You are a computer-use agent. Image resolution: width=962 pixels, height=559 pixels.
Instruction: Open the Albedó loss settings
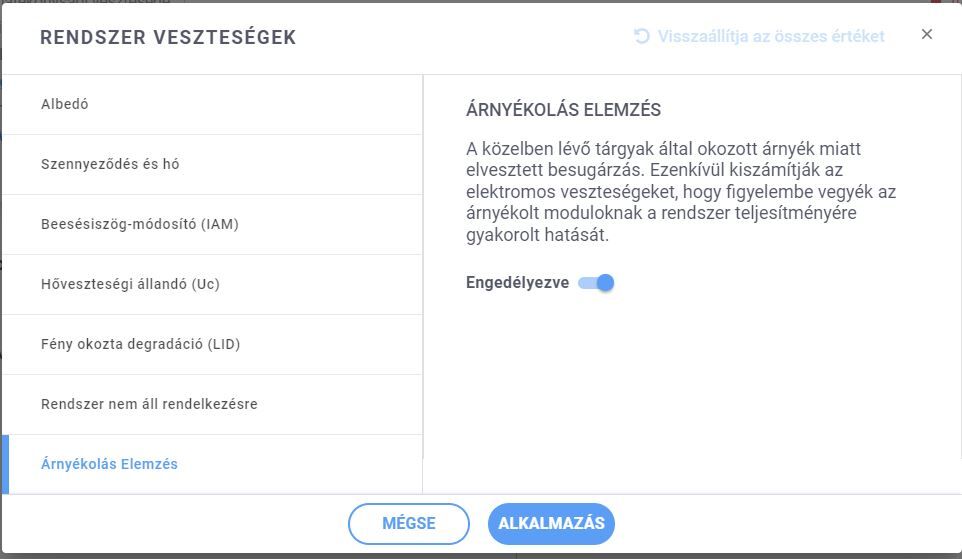(212, 104)
